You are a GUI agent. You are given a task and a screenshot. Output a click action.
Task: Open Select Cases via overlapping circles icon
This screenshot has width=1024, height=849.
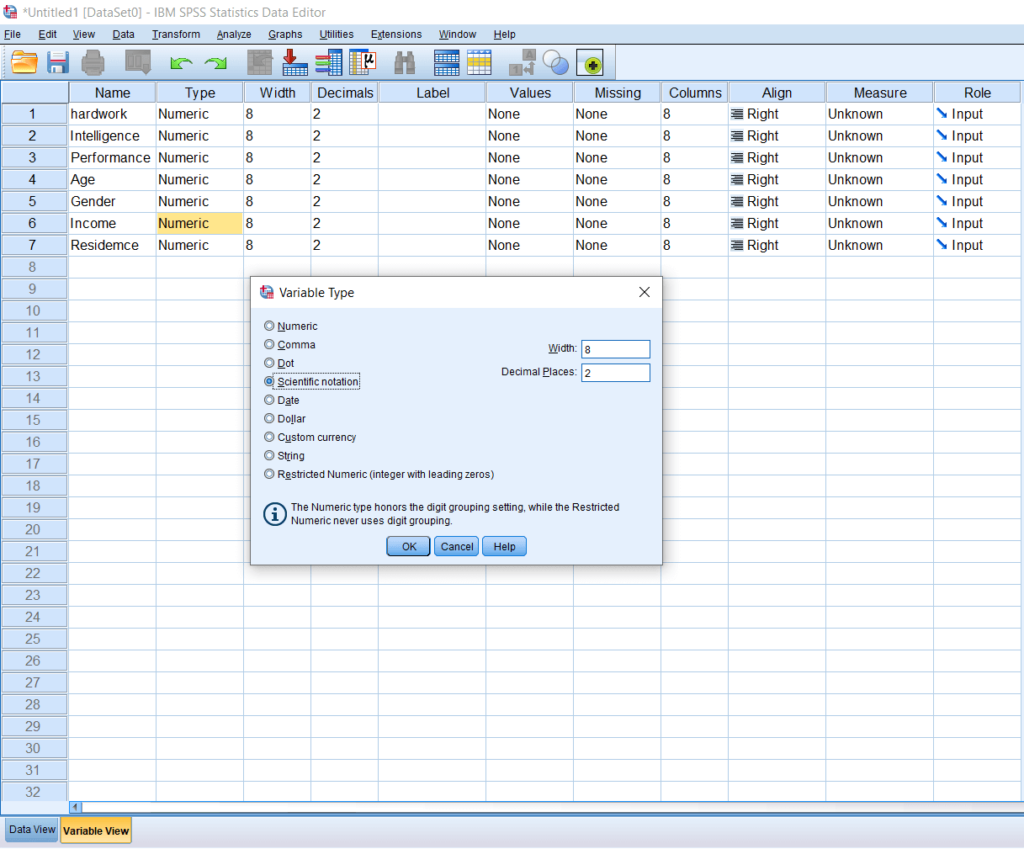click(x=557, y=62)
